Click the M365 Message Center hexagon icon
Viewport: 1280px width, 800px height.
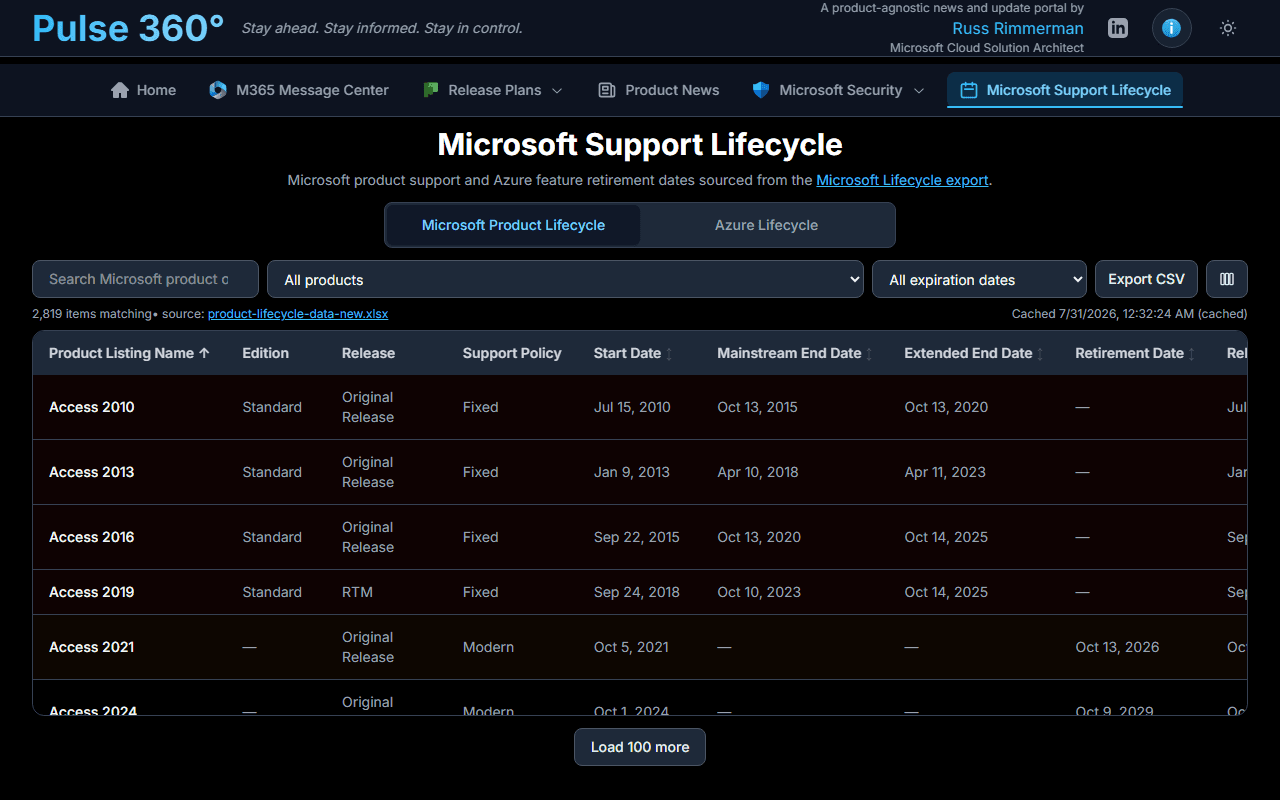click(218, 90)
